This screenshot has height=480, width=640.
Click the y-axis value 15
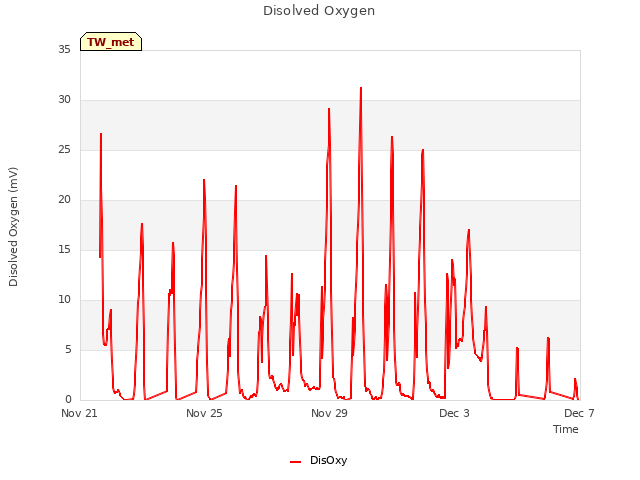click(64, 249)
